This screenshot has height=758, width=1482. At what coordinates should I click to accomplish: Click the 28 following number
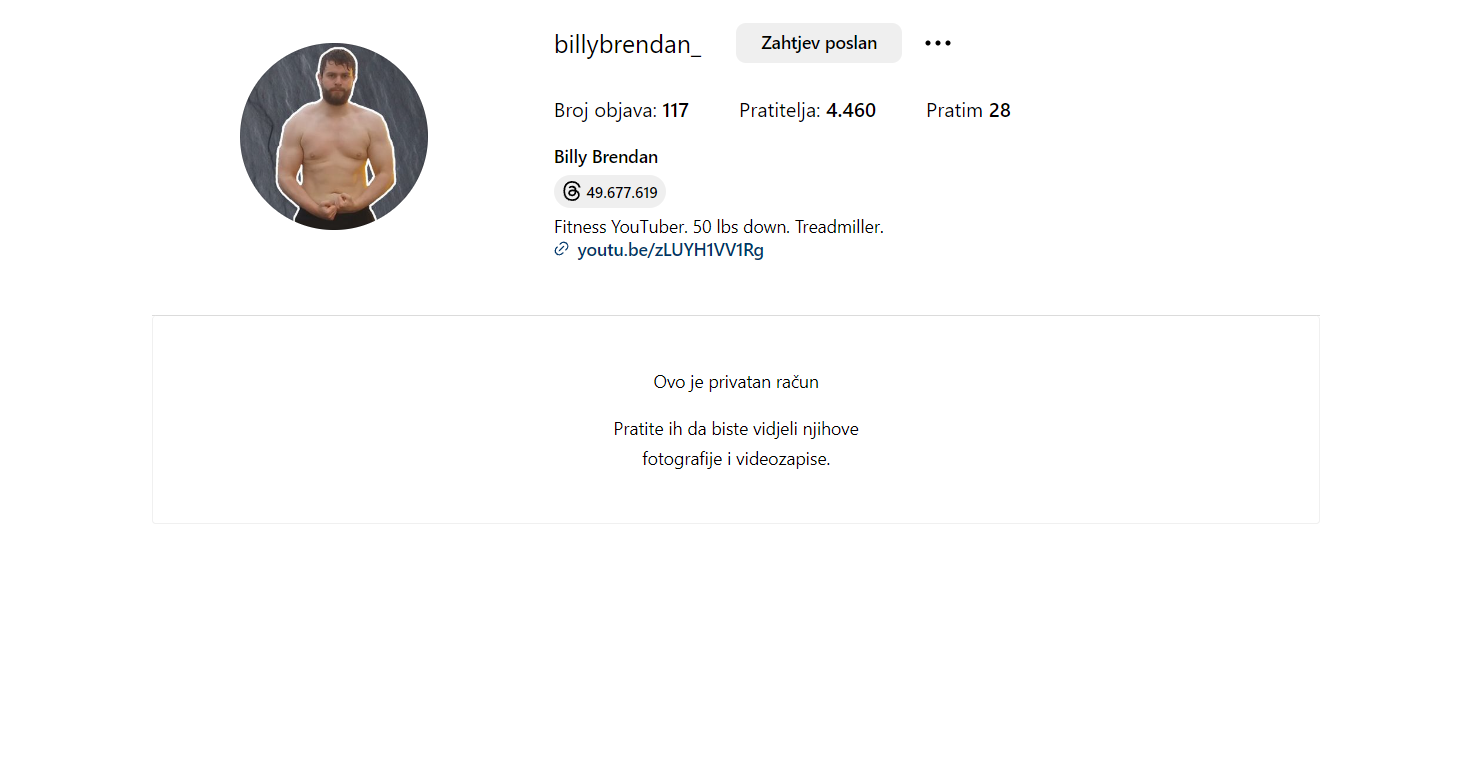pos(1000,111)
